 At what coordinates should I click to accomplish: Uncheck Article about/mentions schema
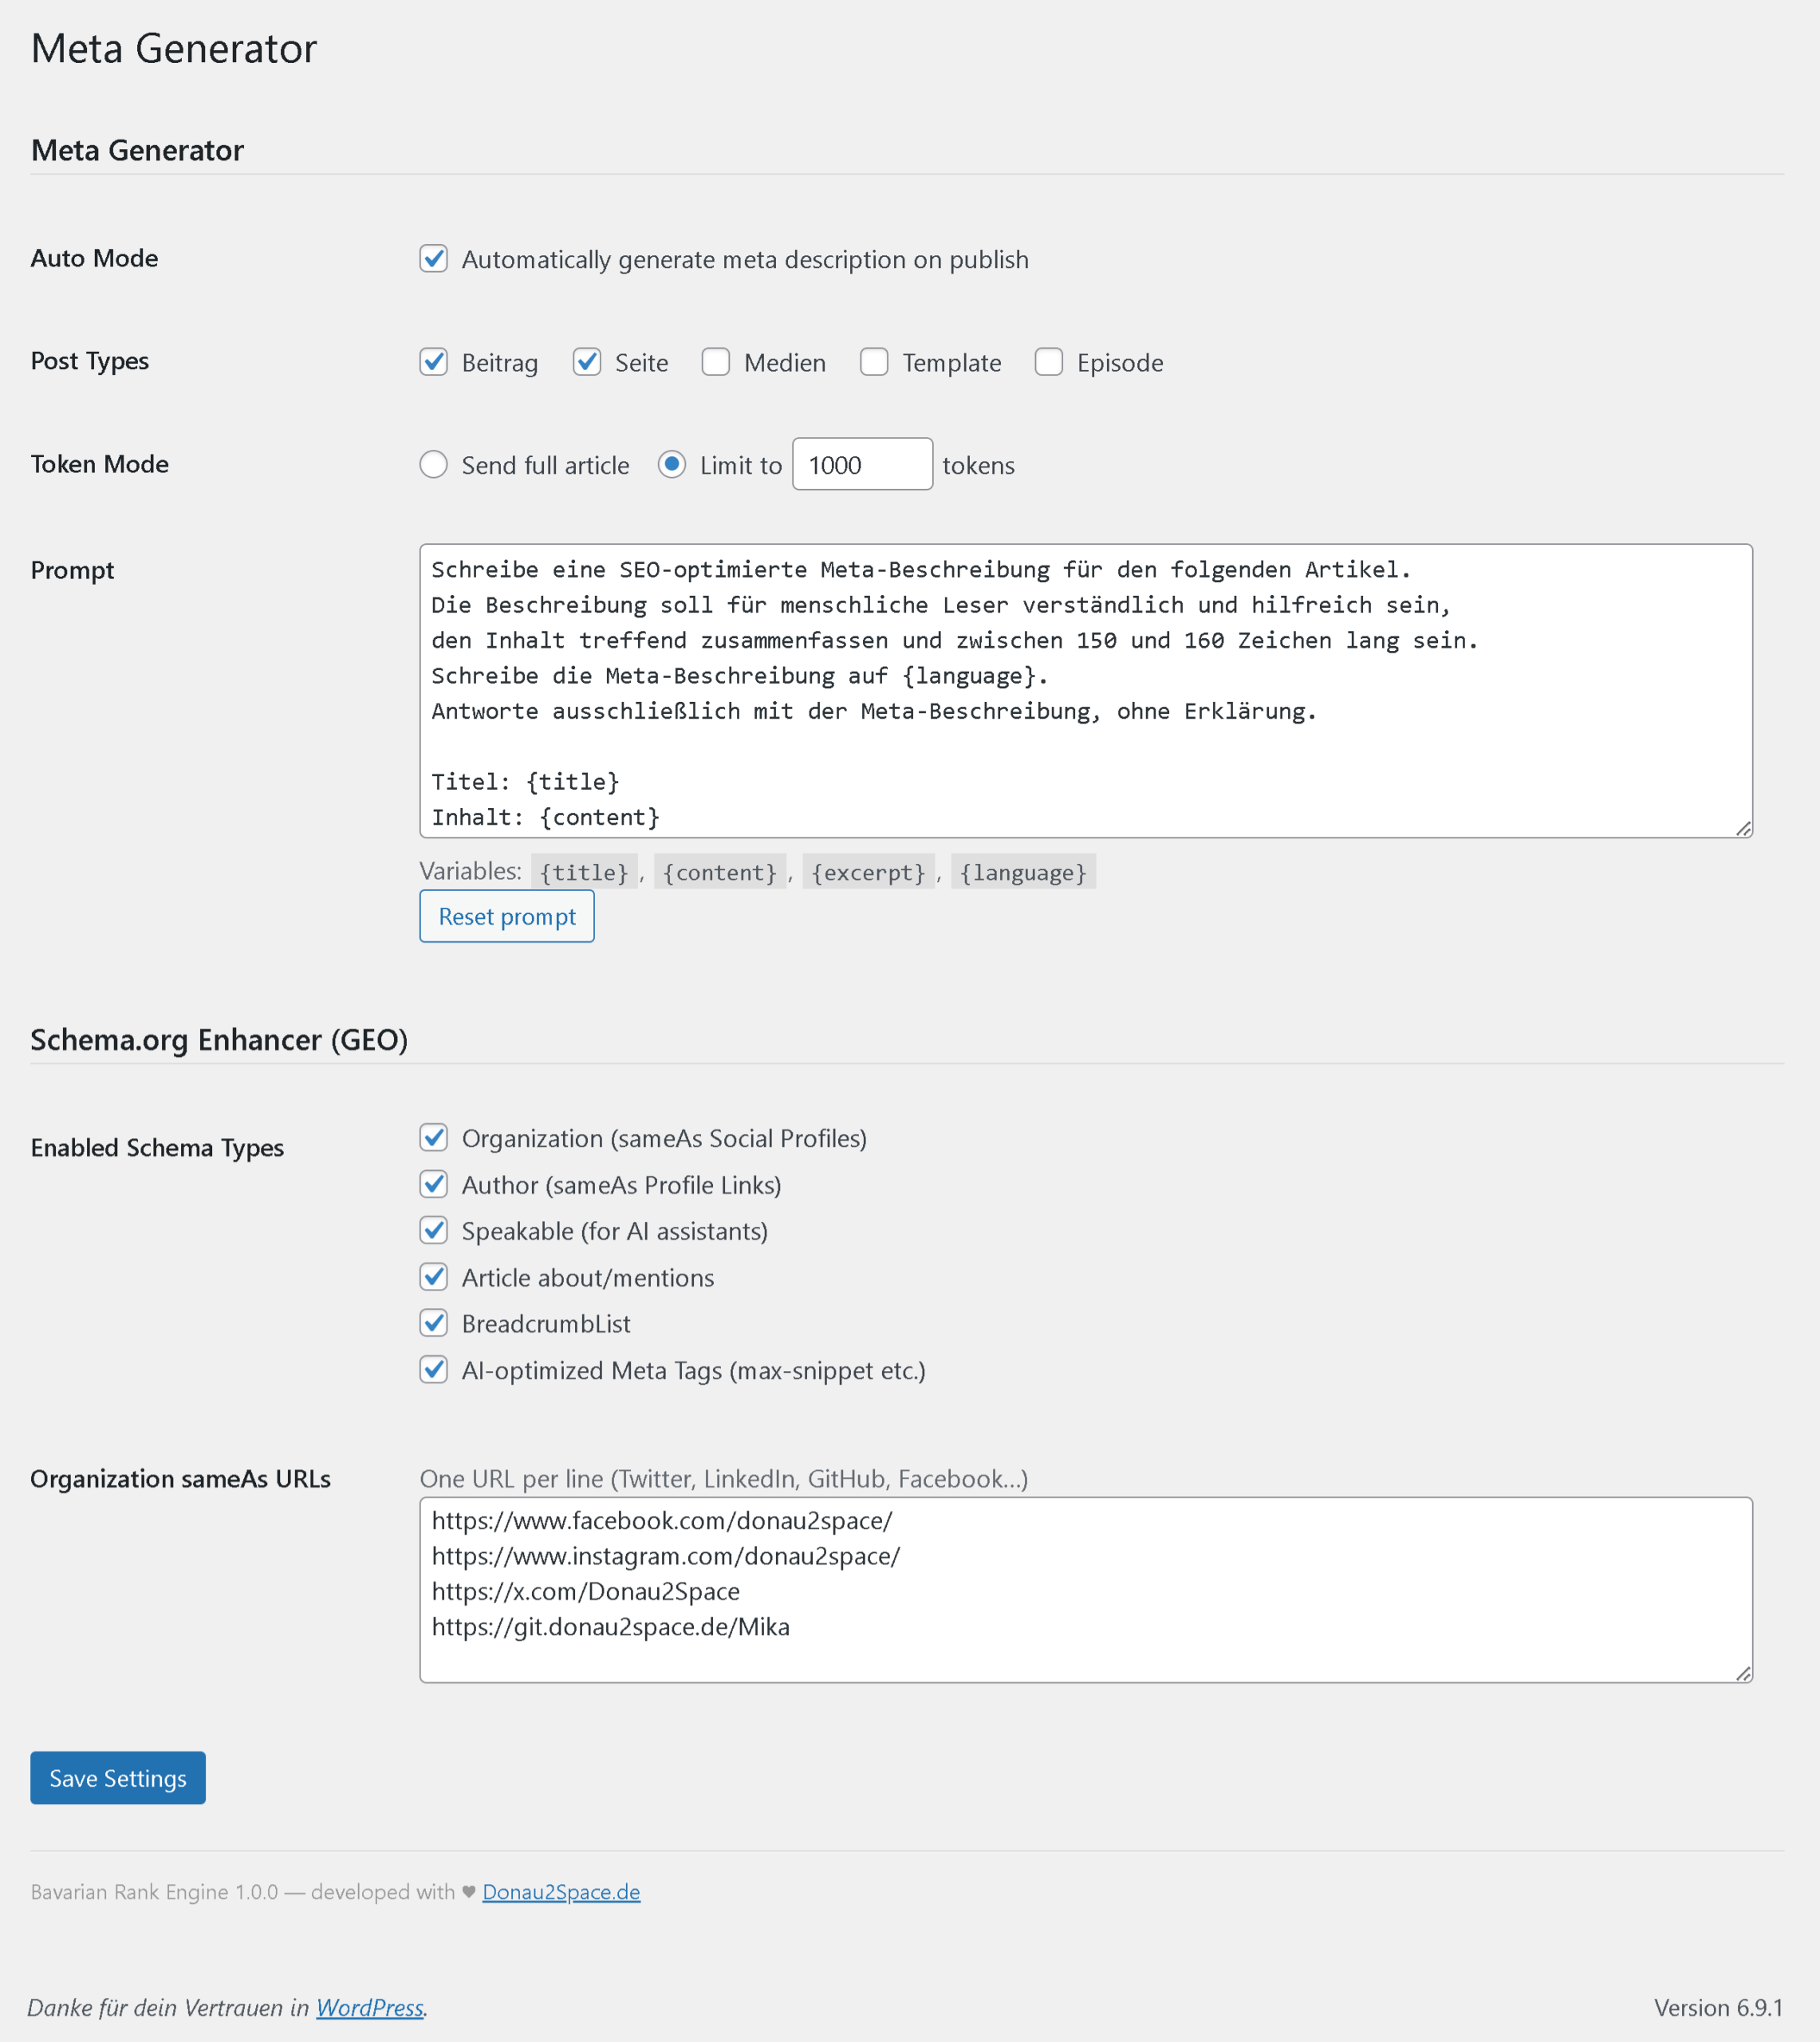tap(433, 1277)
